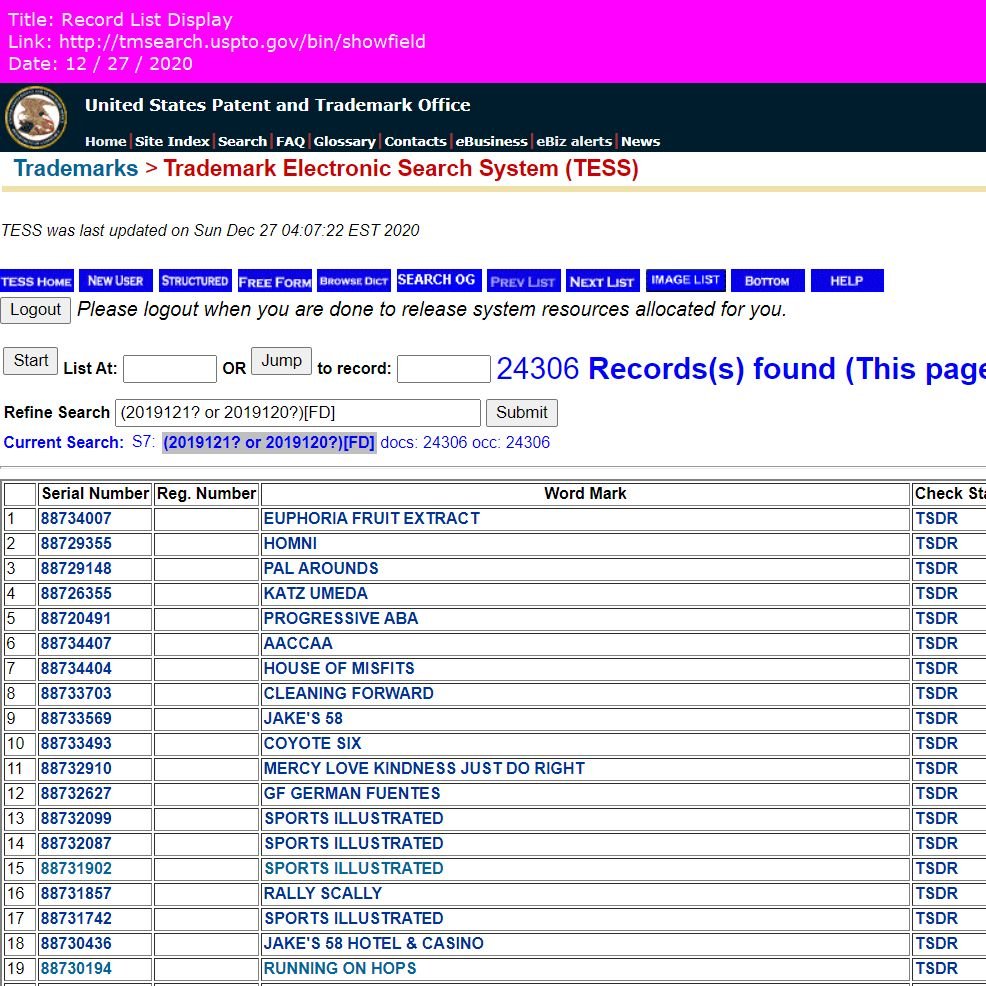Screen dimensions: 986x986
Task: Focus the List At input field
Action: (170, 368)
